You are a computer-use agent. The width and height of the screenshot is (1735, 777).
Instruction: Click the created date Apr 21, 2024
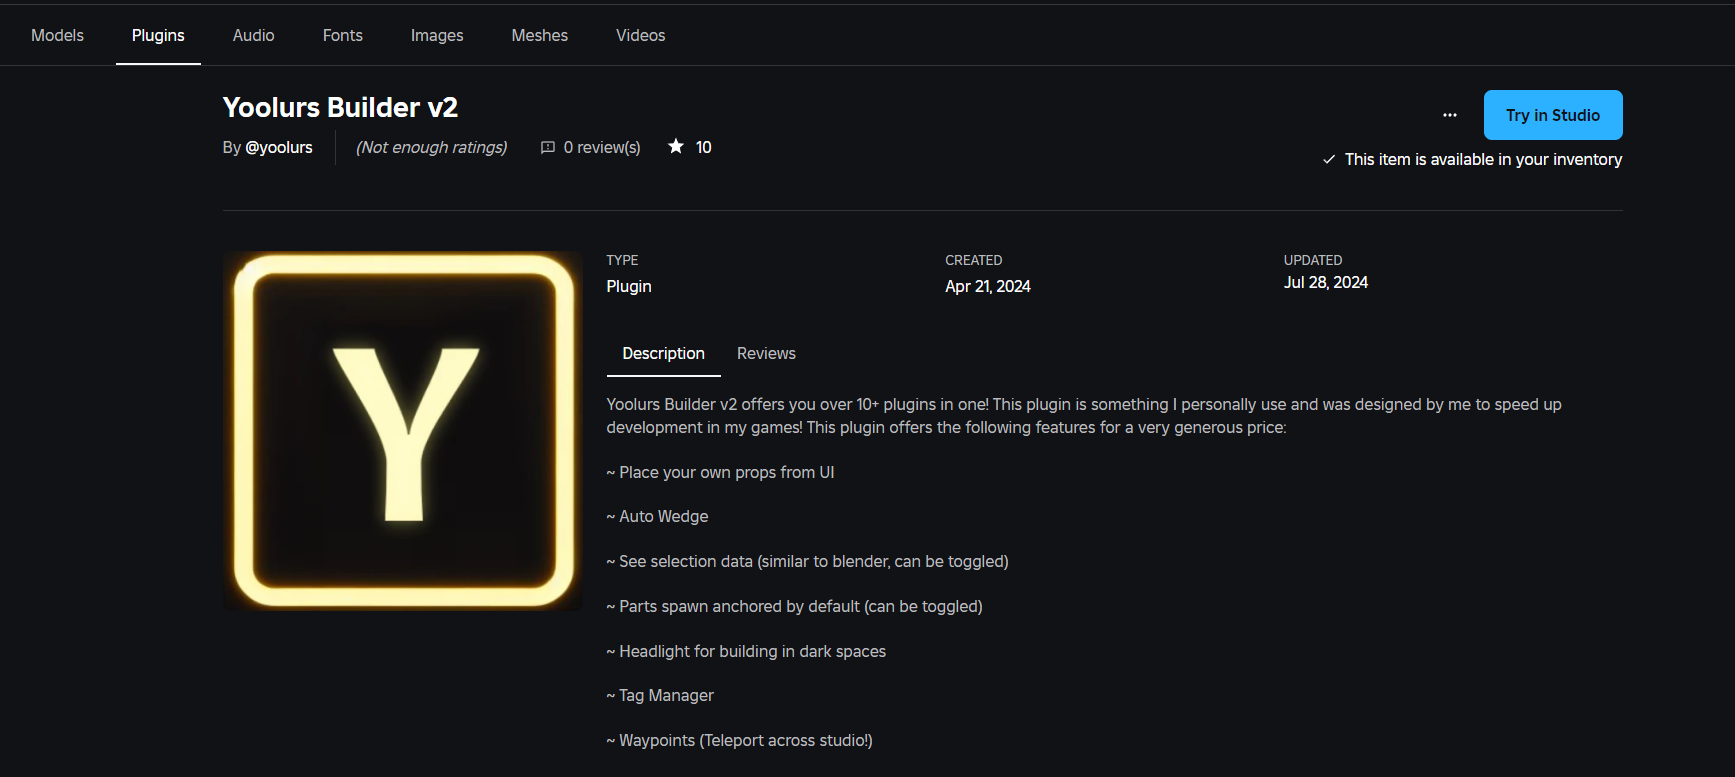[988, 286]
